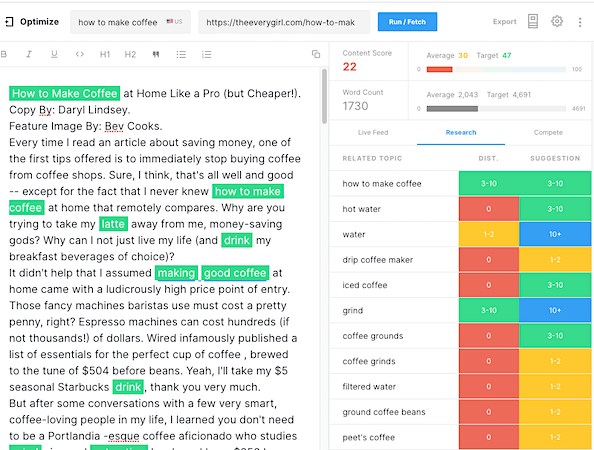594x450 pixels.
Task: Set heading level H2
Action: (130, 55)
